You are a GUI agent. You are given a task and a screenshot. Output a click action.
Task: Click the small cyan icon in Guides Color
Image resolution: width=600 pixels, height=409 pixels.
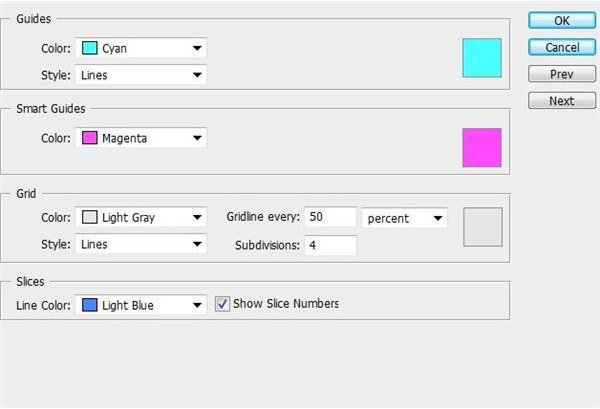pyautogui.click(x=90, y=48)
